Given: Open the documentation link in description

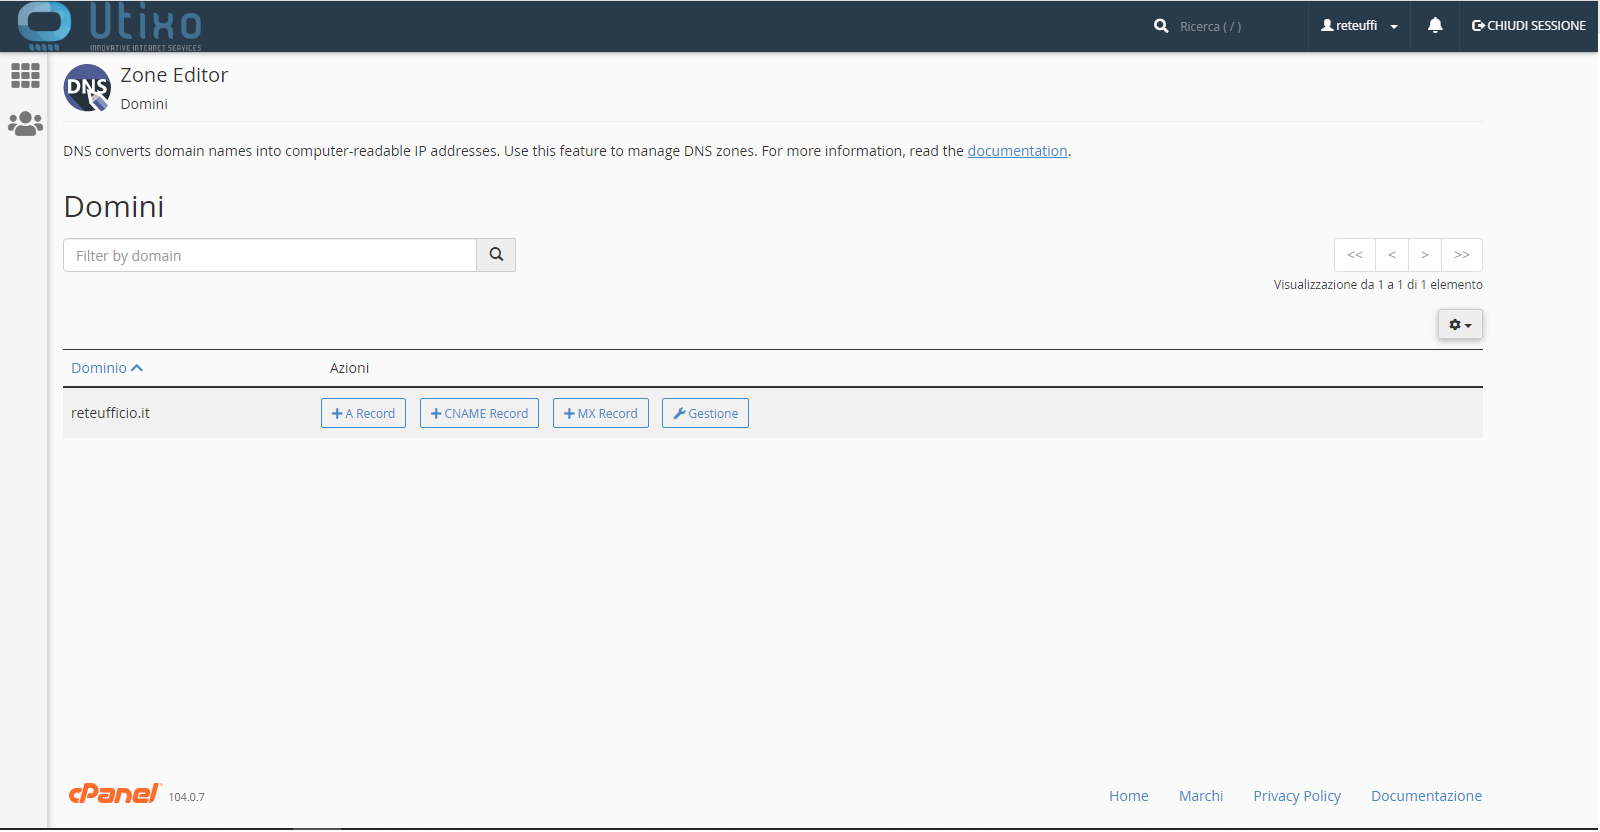Looking at the screenshot, I should 1017,151.
